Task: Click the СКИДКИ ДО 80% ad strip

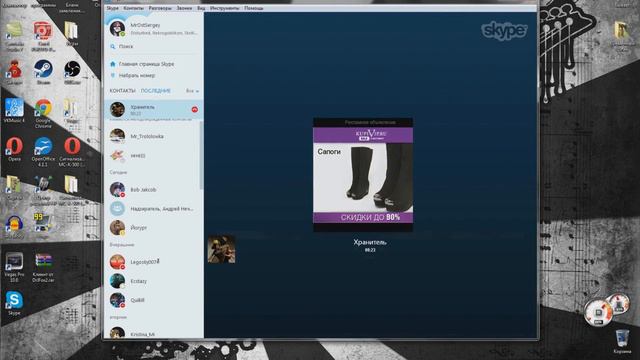Action: (x=363, y=218)
